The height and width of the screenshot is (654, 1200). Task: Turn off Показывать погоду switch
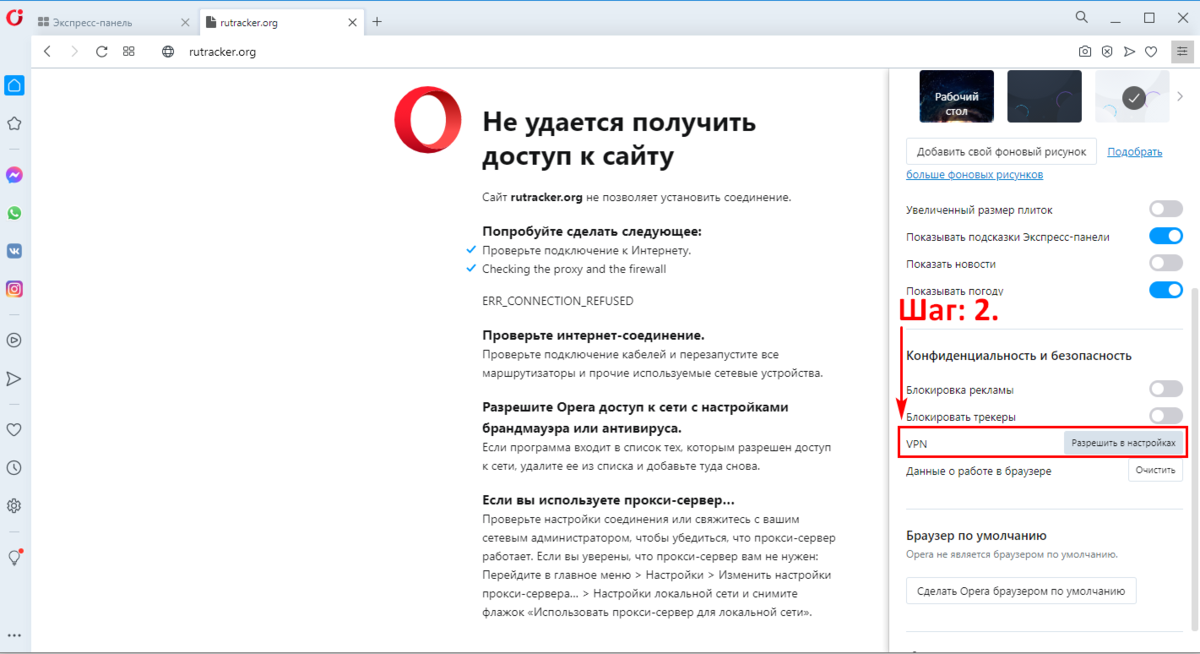coord(1166,291)
